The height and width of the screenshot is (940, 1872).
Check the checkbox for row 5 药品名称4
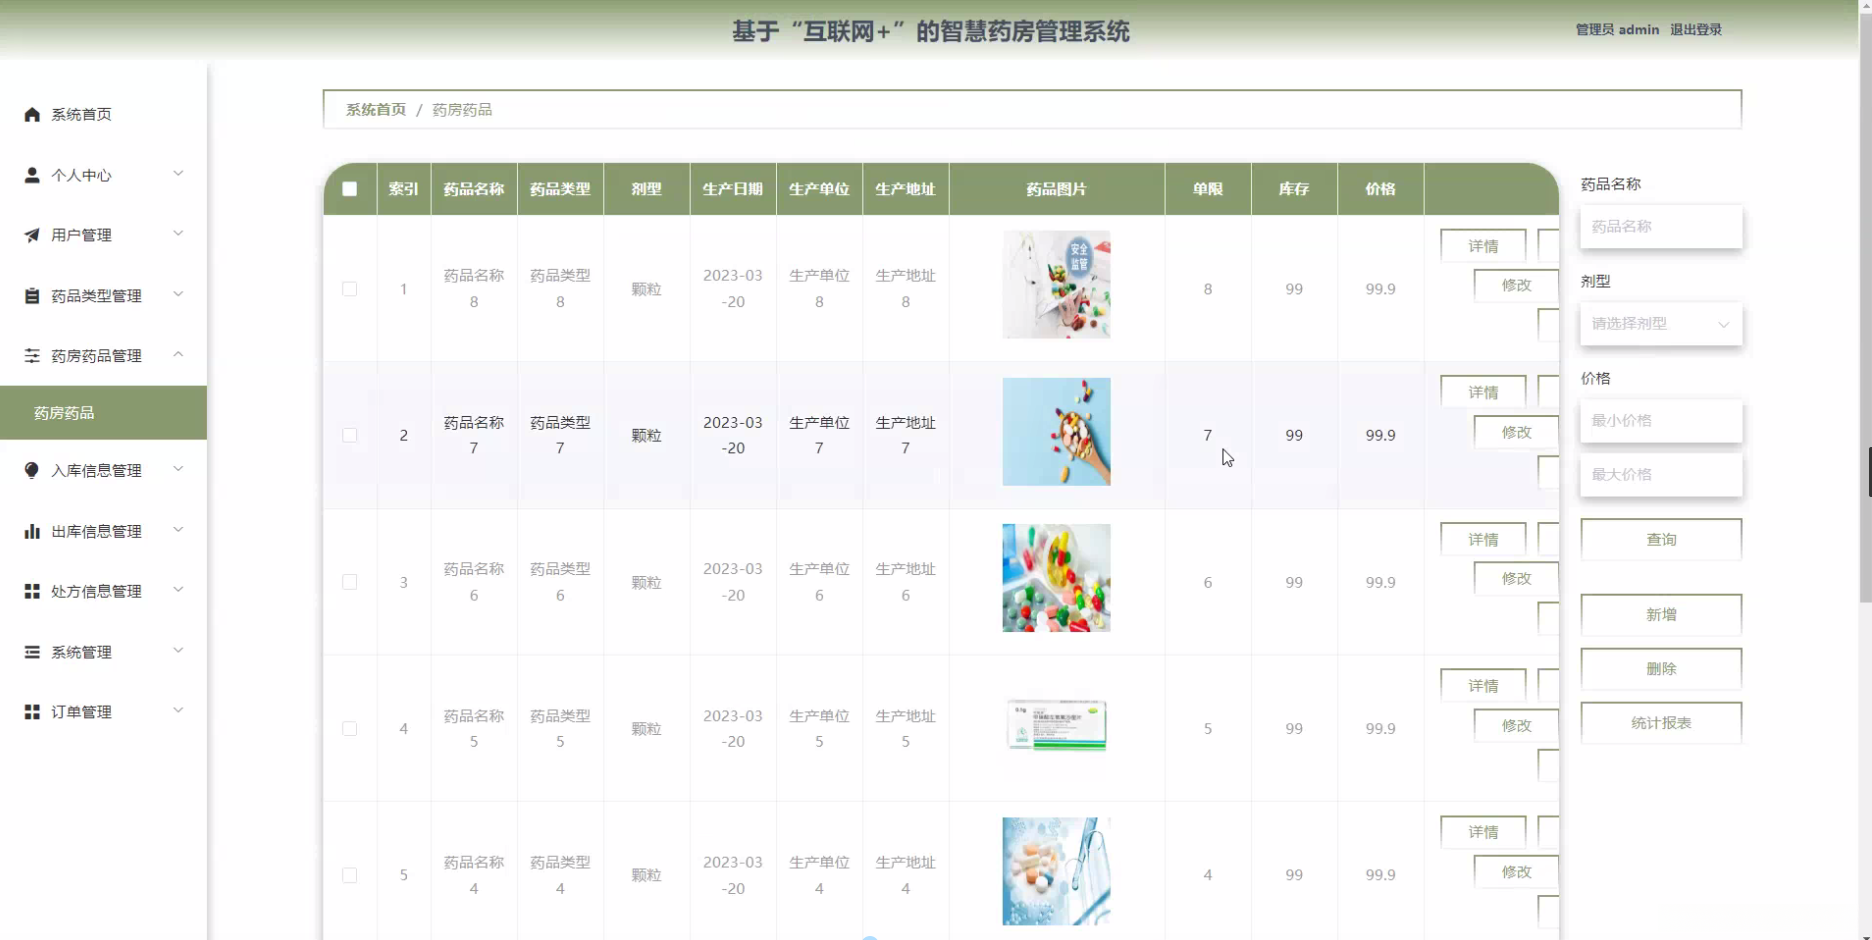[x=349, y=875]
